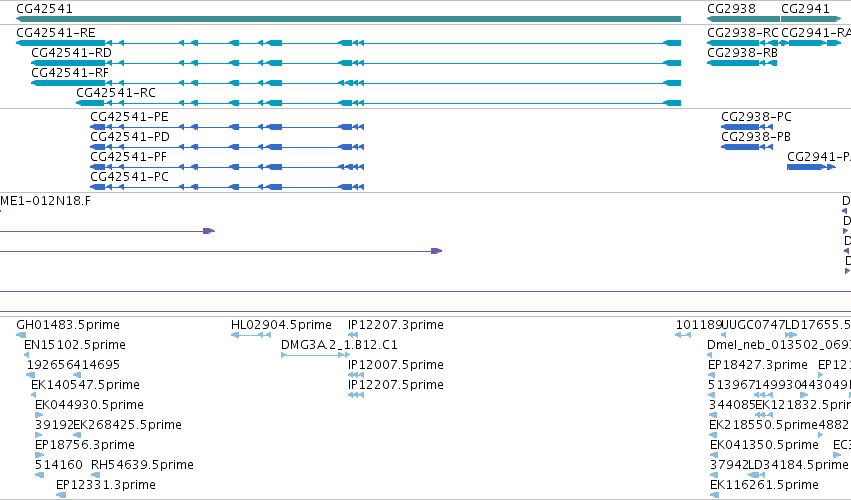This screenshot has width=851, height=500.
Task: Click EST EK268425.5prime
Action: (x=128, y=425)
